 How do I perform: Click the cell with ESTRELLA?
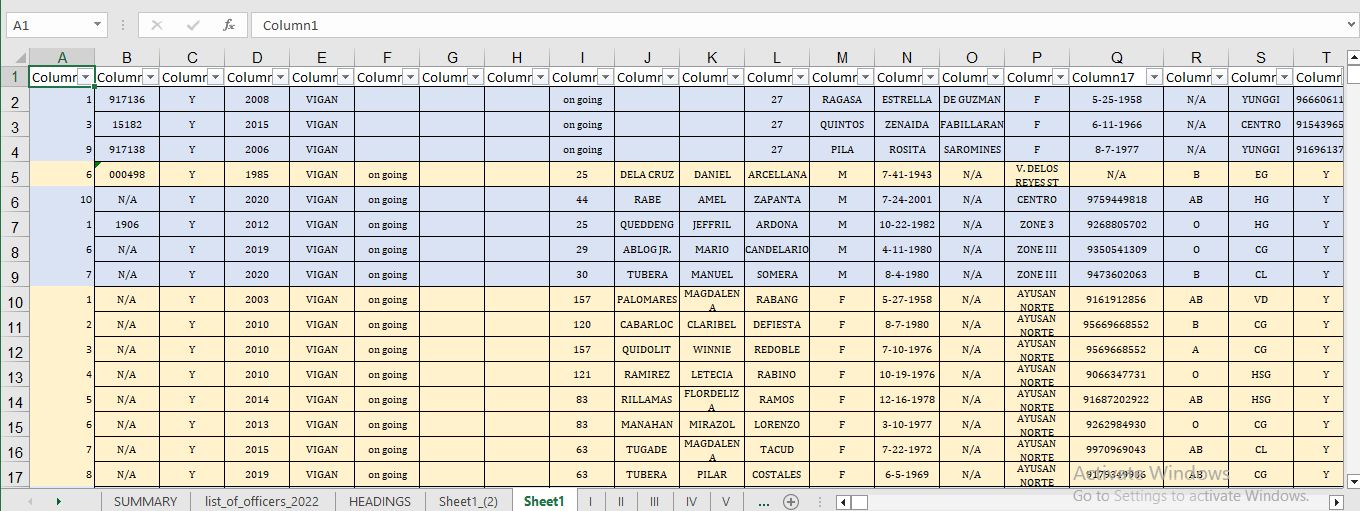[x=907, y=100]
